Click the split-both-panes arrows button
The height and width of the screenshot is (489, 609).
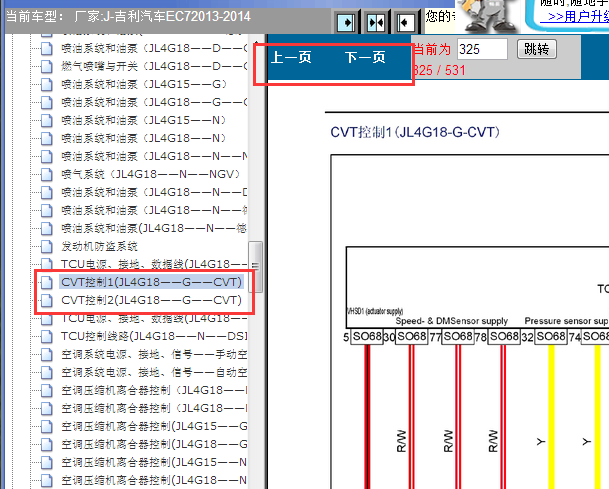(x=376, y=23)
